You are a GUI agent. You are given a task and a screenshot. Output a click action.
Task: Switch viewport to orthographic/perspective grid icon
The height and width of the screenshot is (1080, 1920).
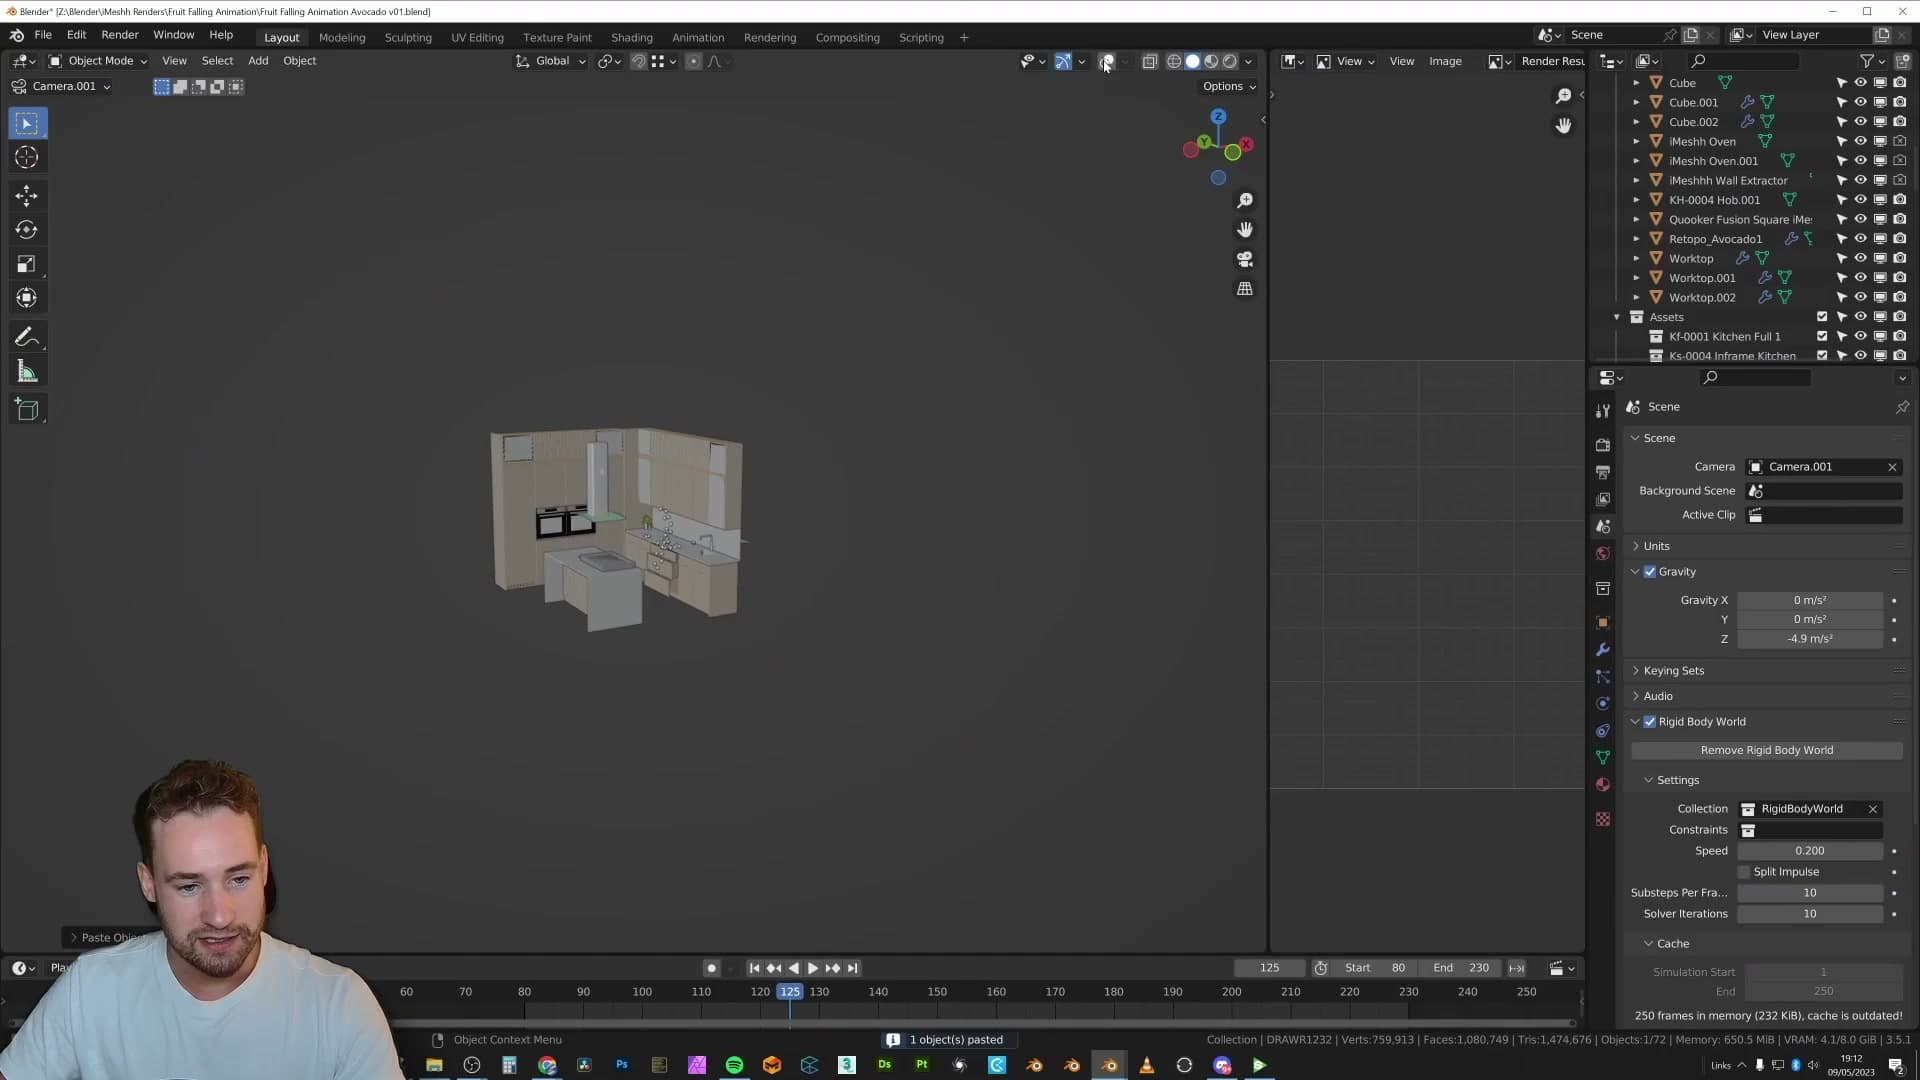(x=1245, y=288)
